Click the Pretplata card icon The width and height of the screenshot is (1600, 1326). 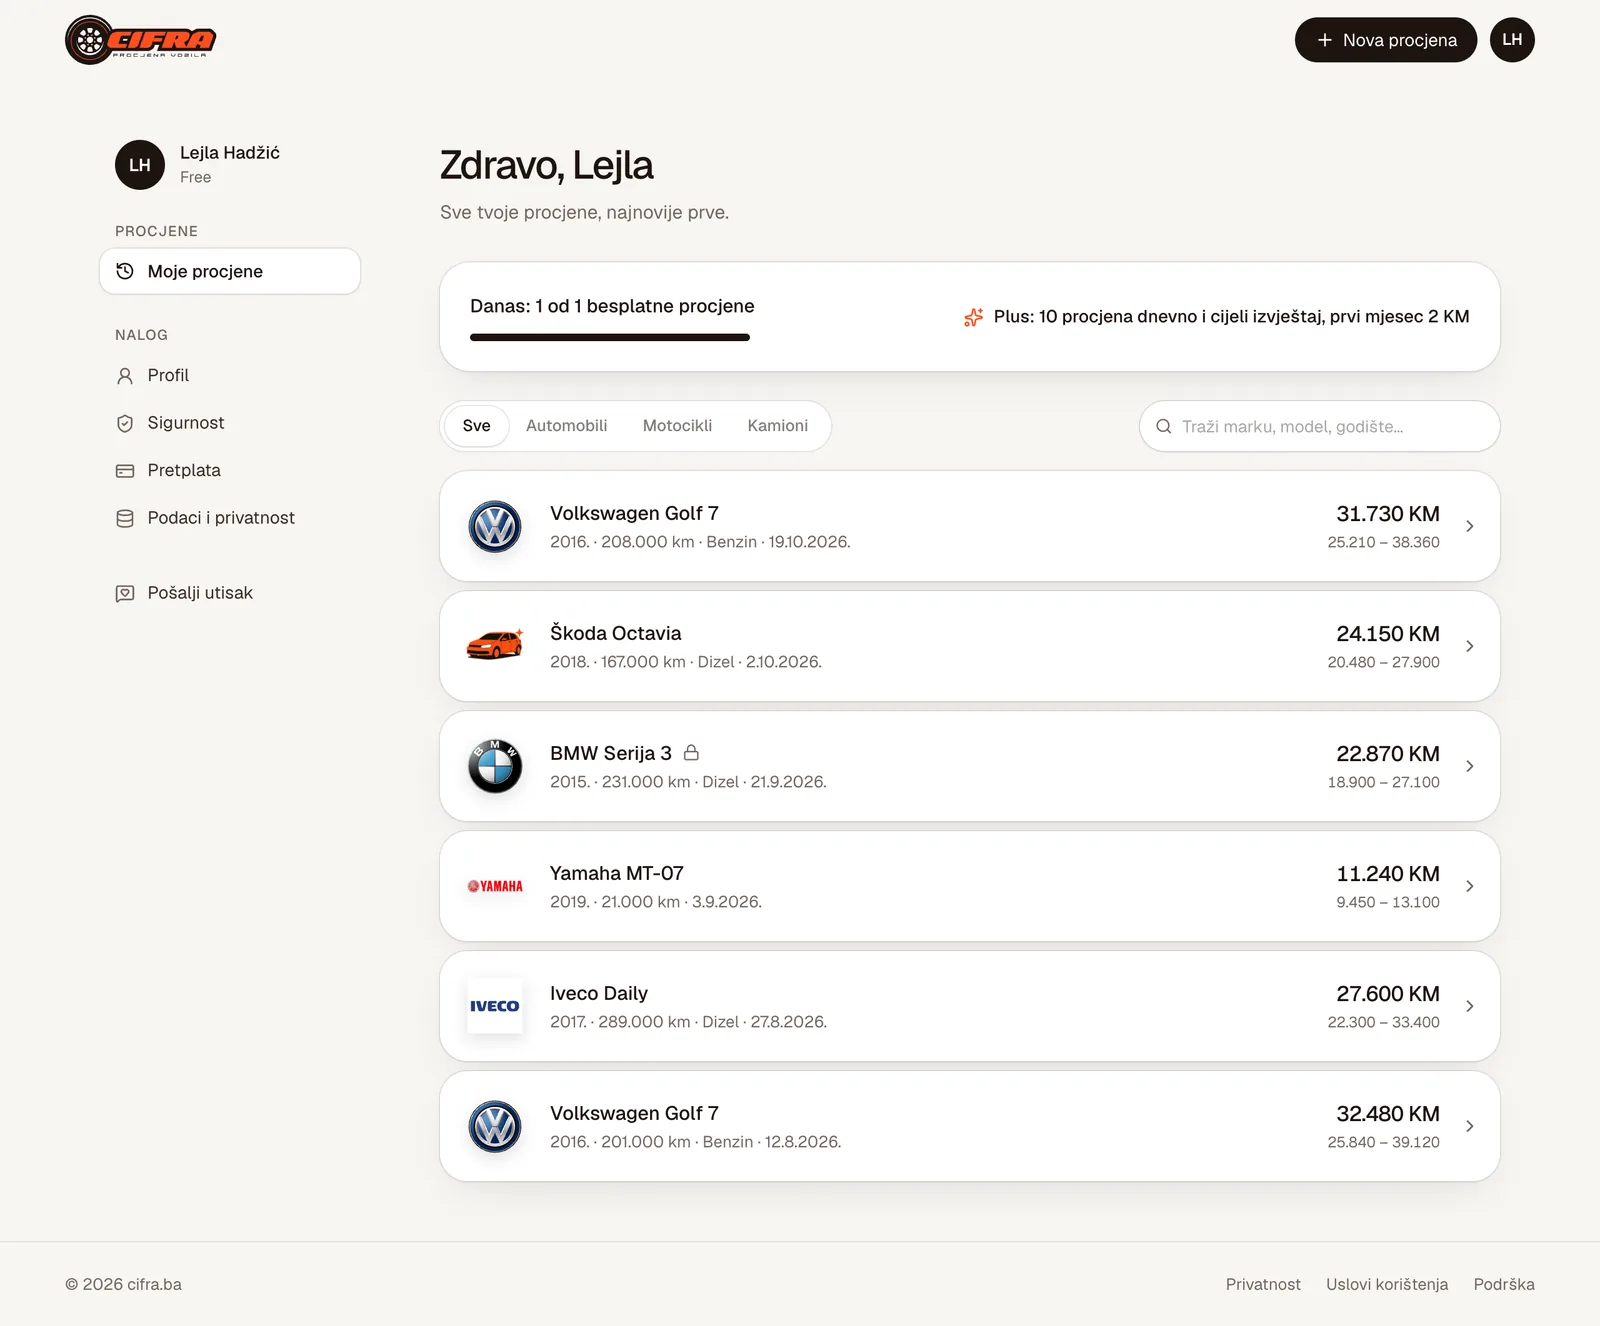[125, 471]
